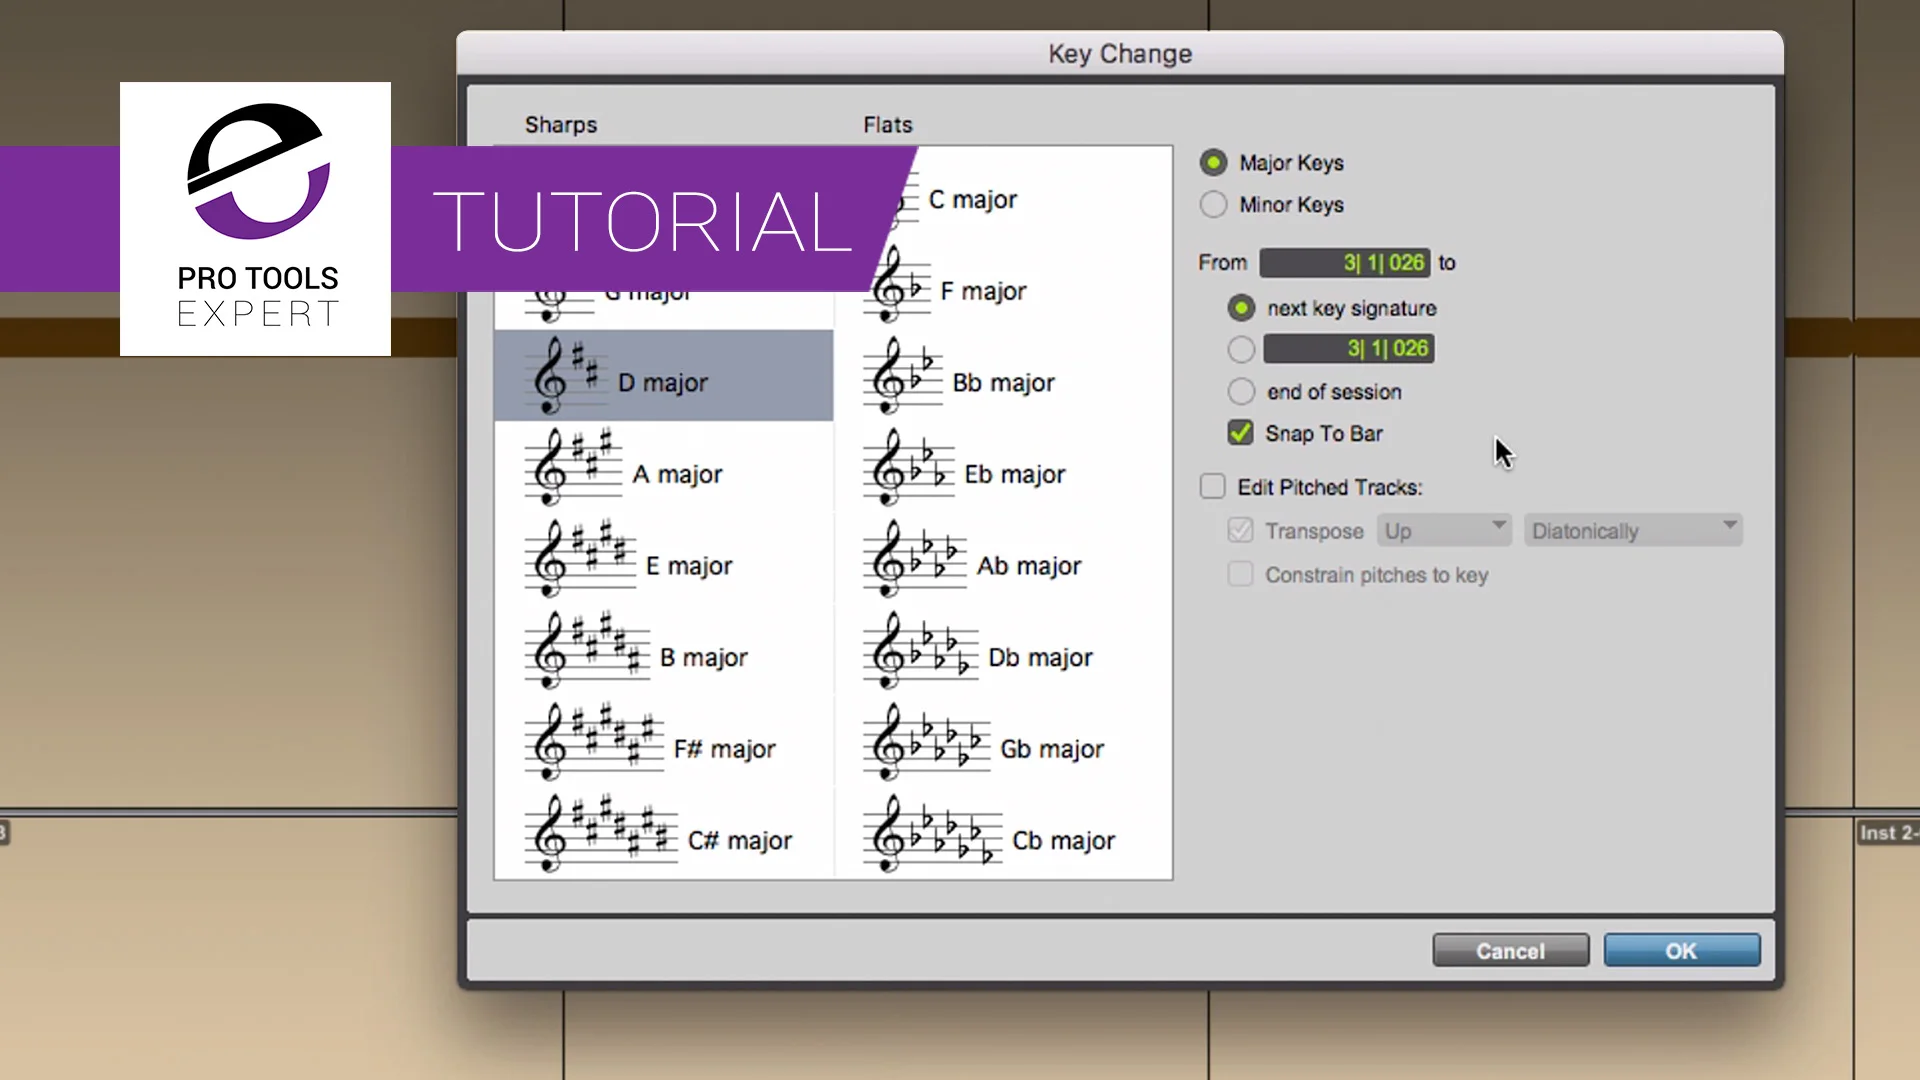Choose the end of session radio option

coord(1241,392)
